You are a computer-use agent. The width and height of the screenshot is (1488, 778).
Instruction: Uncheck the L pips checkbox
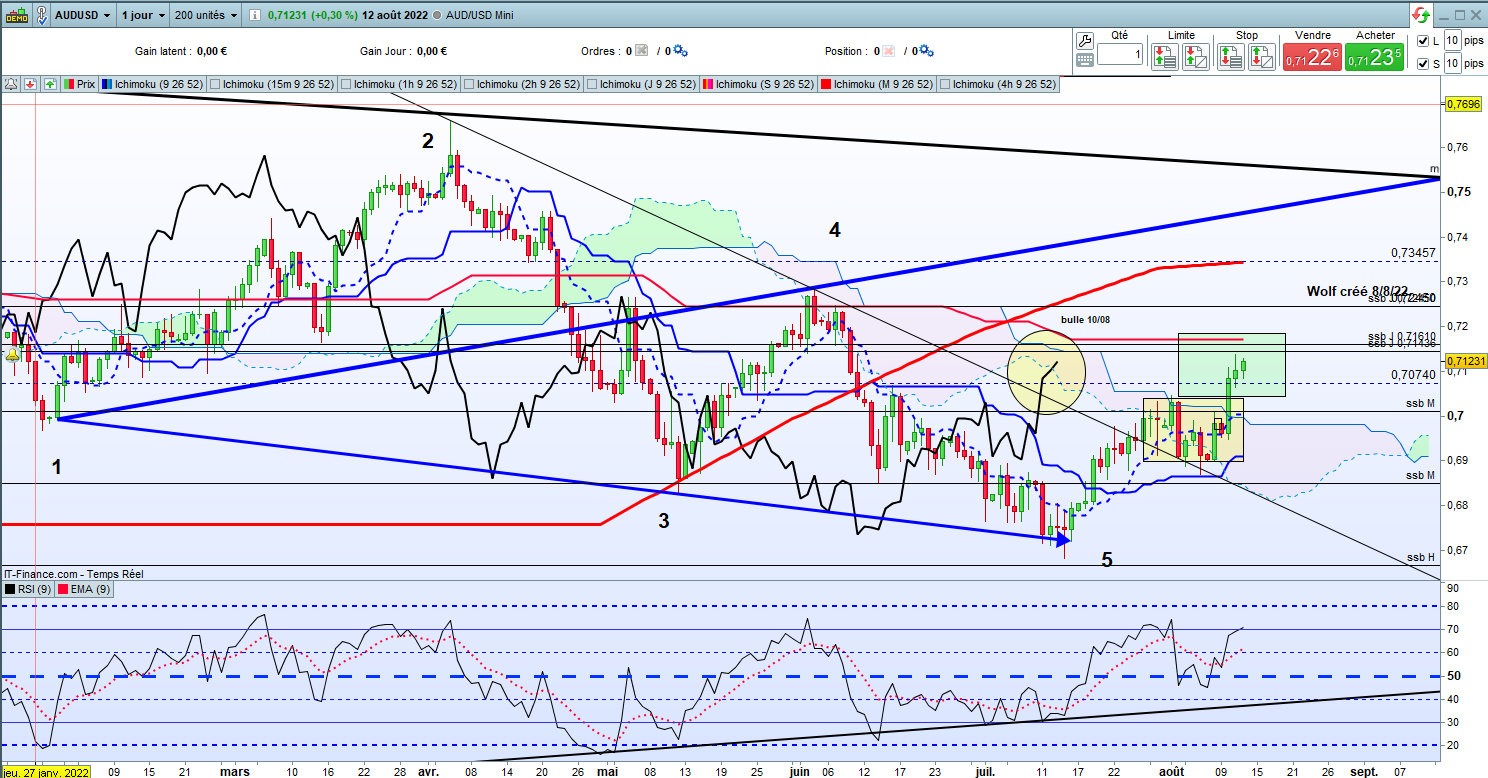pos(1424,41)
